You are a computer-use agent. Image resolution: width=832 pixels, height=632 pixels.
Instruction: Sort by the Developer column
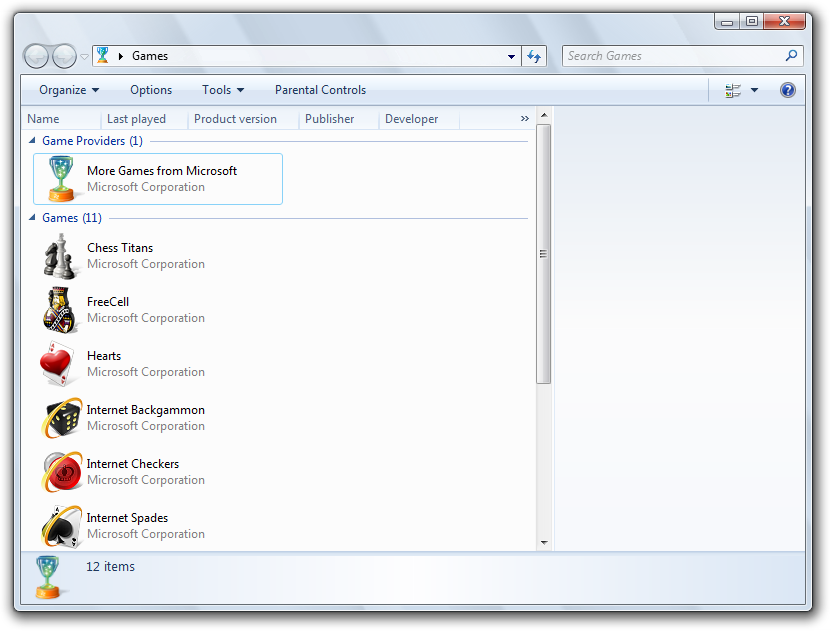tap(419, 119)
